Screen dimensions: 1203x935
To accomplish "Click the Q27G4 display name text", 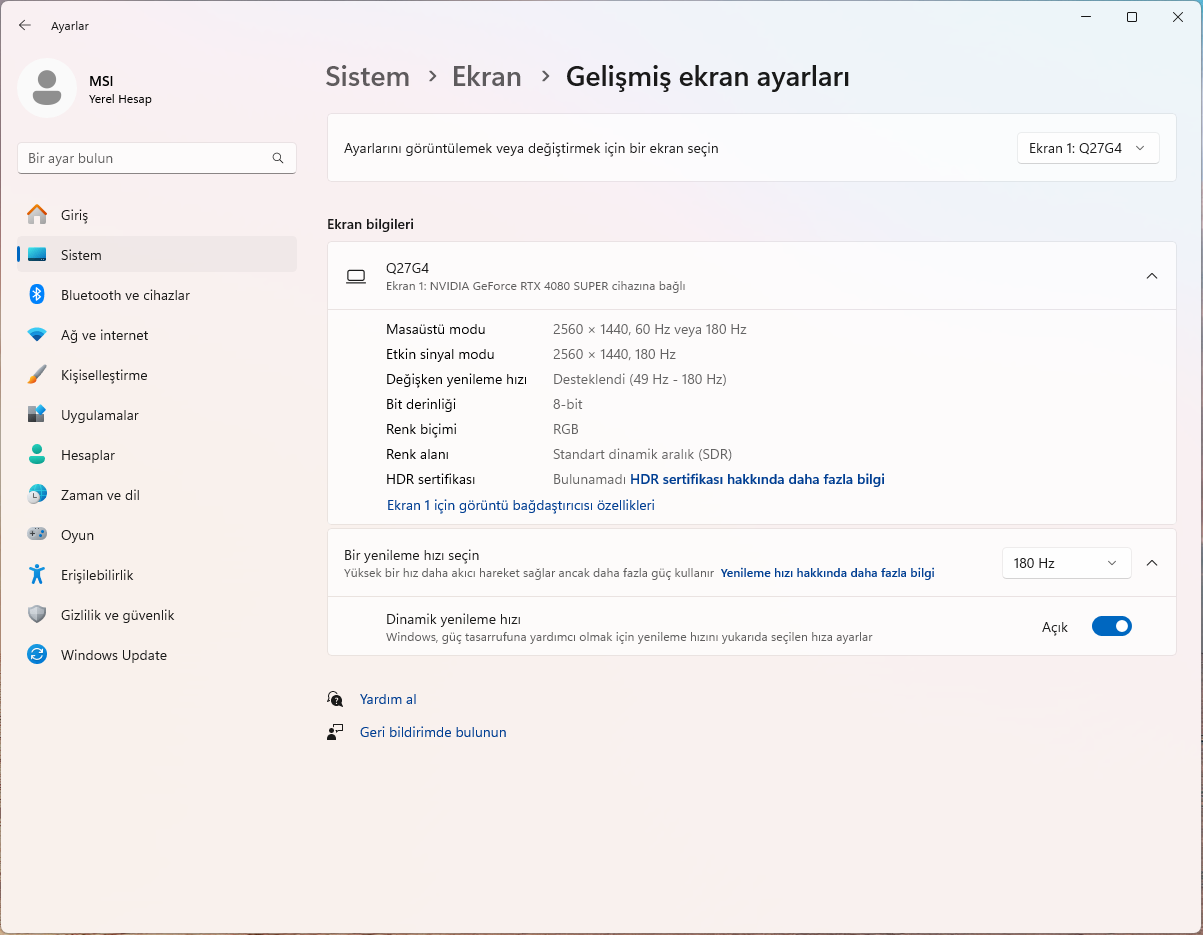I will (407, 268).
